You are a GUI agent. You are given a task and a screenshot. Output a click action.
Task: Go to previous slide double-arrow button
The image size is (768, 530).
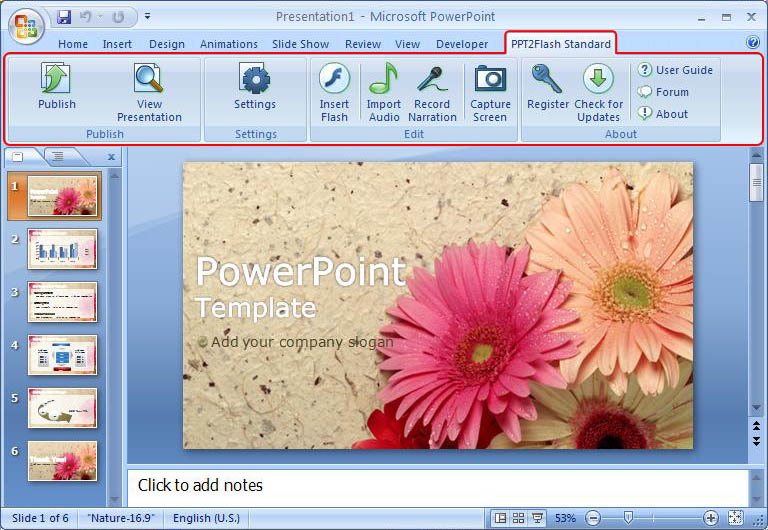pos(756,425)
